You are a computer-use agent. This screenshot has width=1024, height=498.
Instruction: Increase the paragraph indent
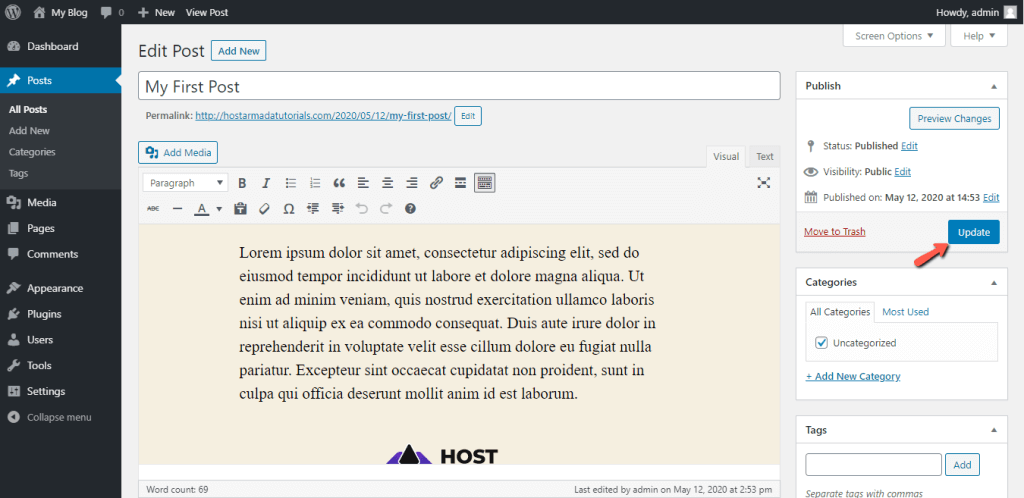tap(338, 209)
